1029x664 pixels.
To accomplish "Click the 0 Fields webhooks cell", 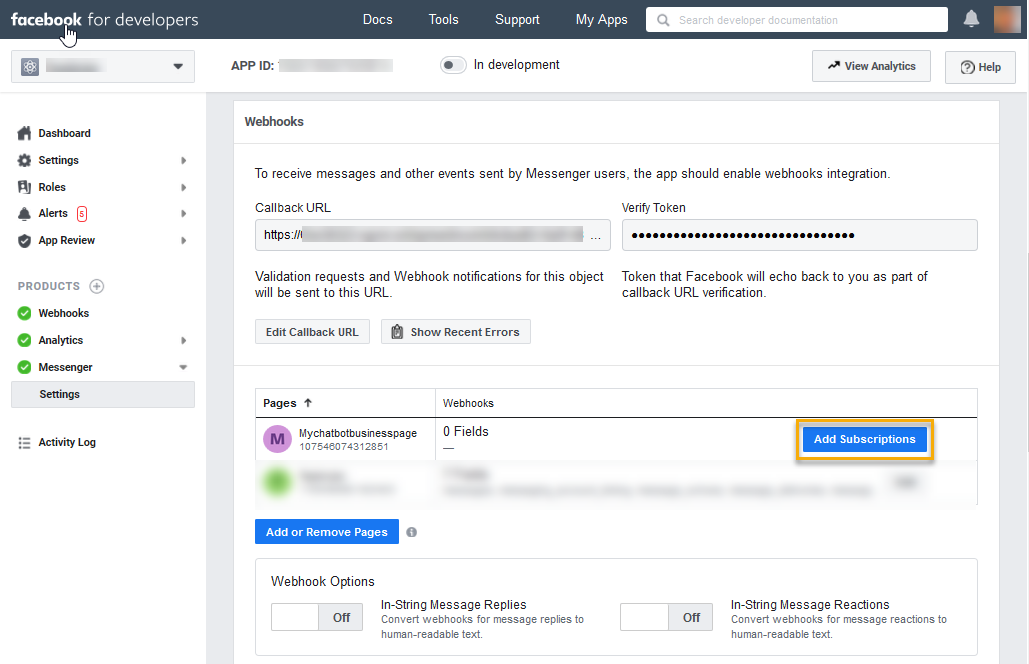I will pyautogui.click(x=466, y=432).
